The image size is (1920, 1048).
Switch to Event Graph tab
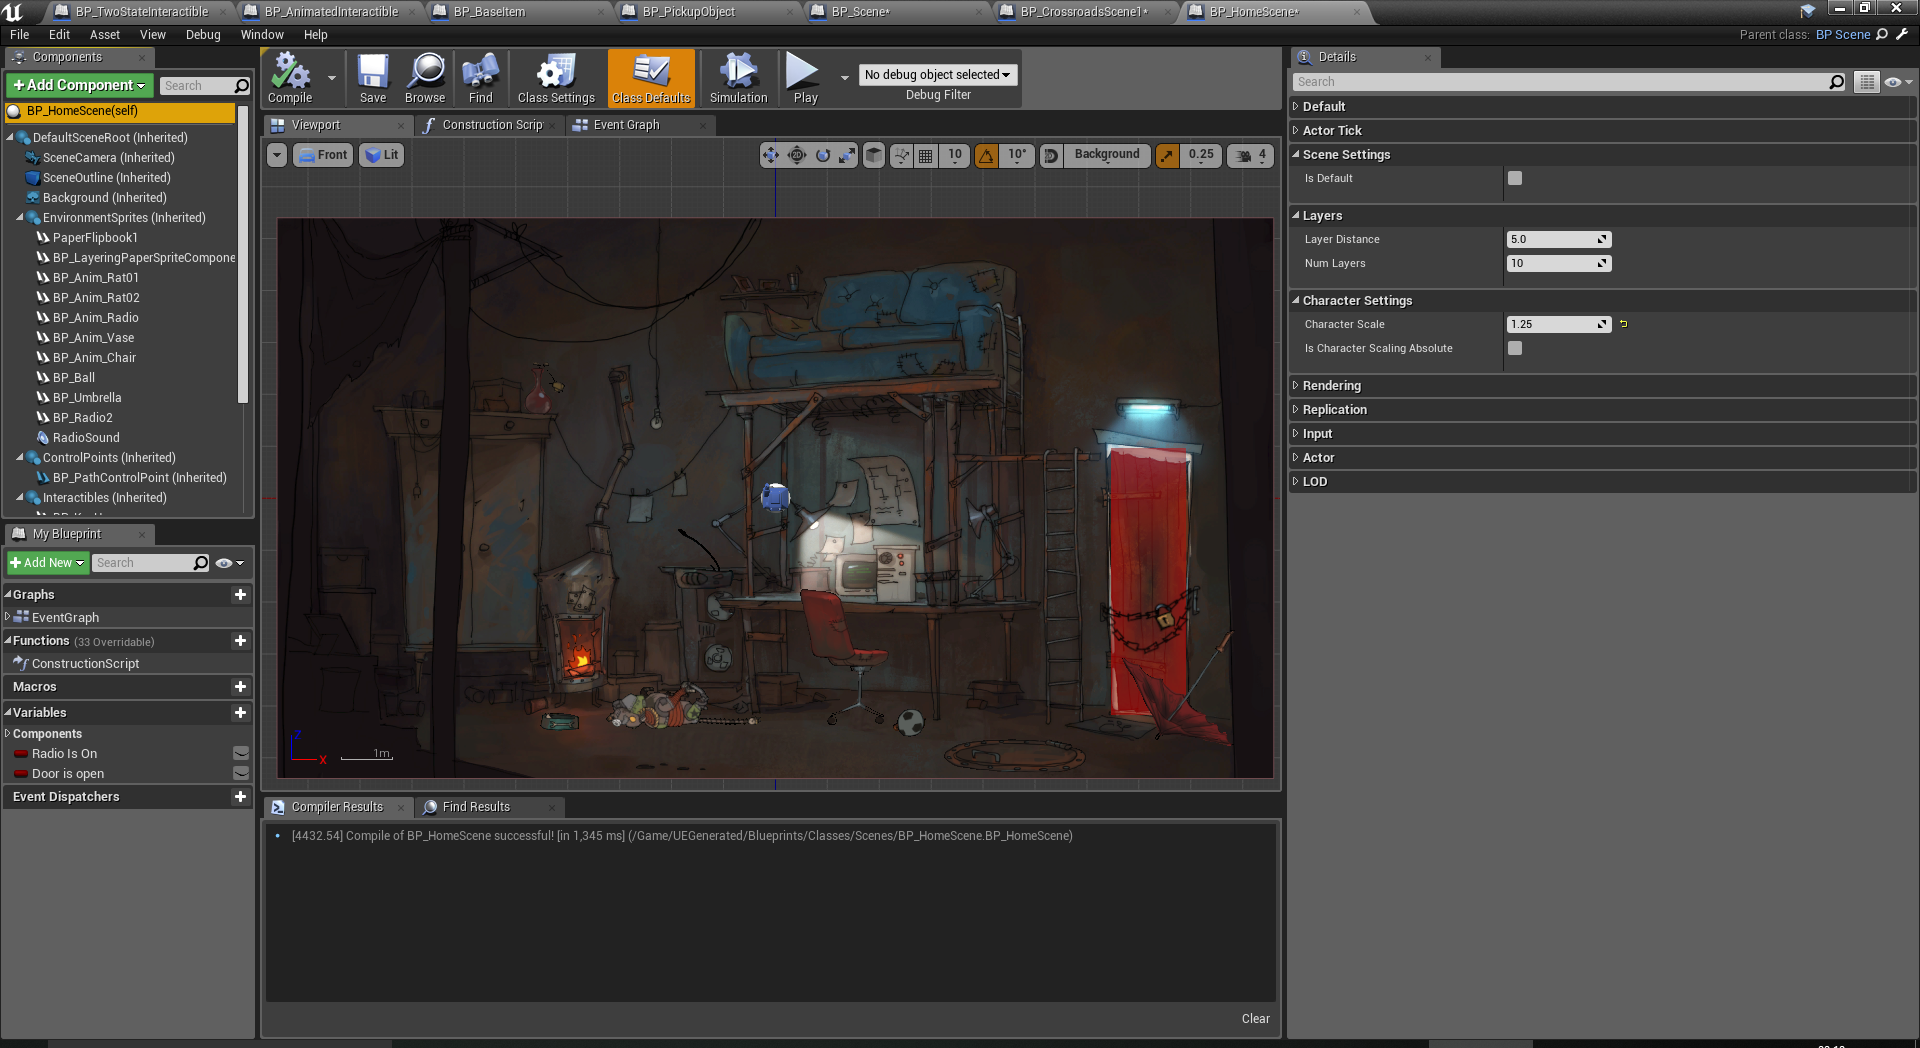click(x=626, y=125)
